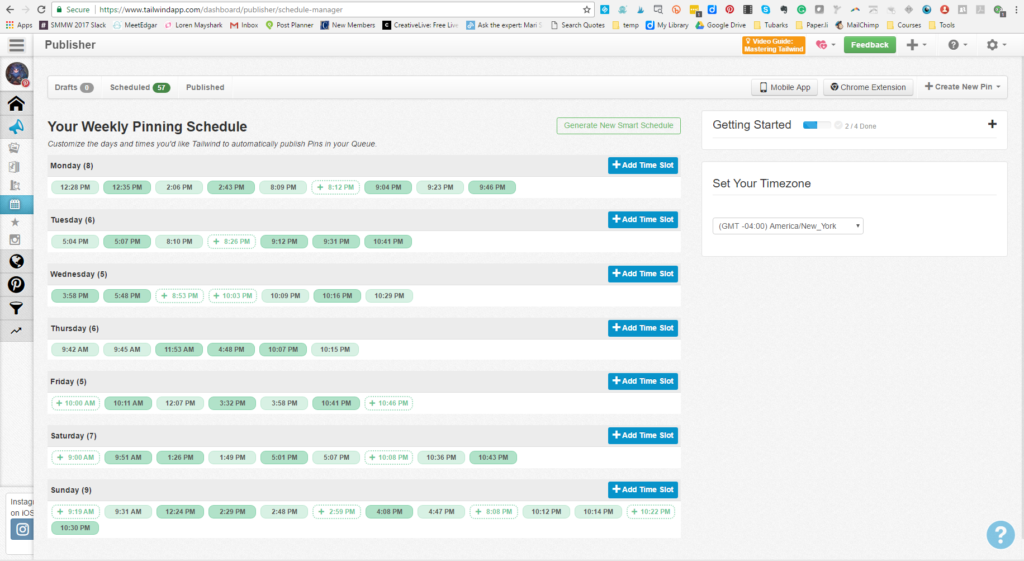Click Generate New Smart Schedule button
The image size is (1024, 561).
tap(618, 126)
